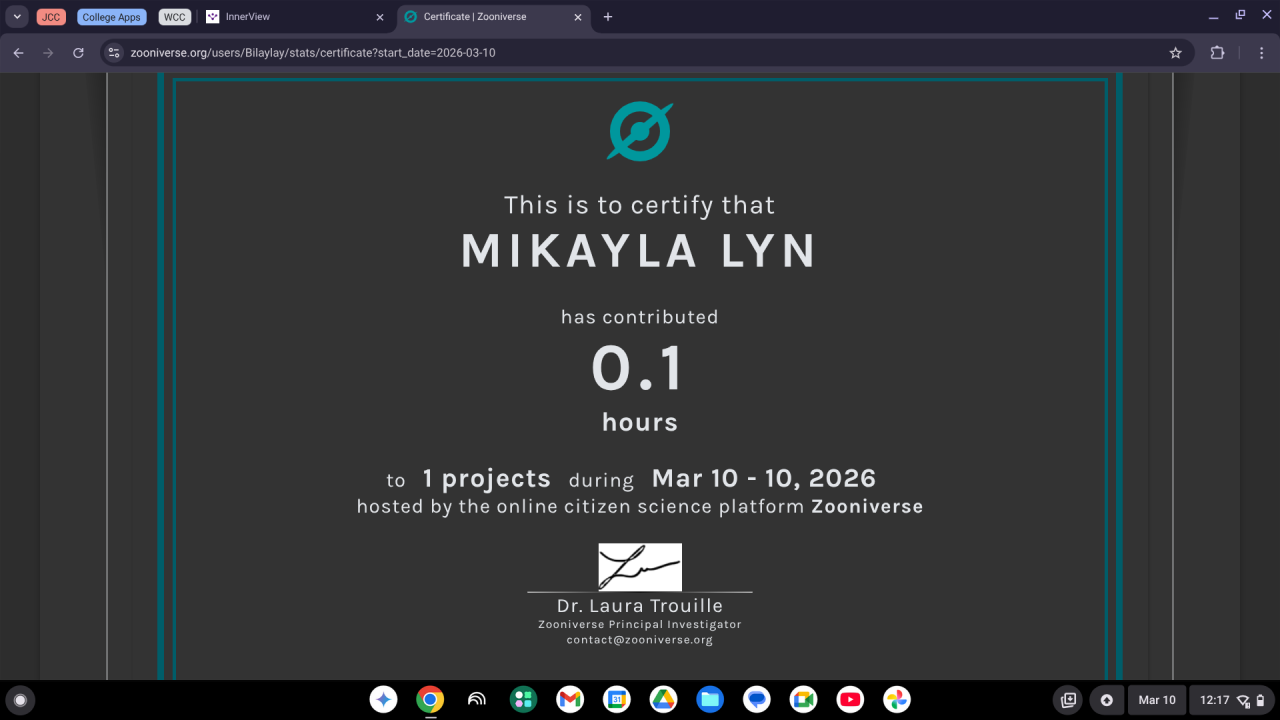
Task: Open the Mar 10 calendar date button
Action: pyautogui.click(x=1157, y=700)
